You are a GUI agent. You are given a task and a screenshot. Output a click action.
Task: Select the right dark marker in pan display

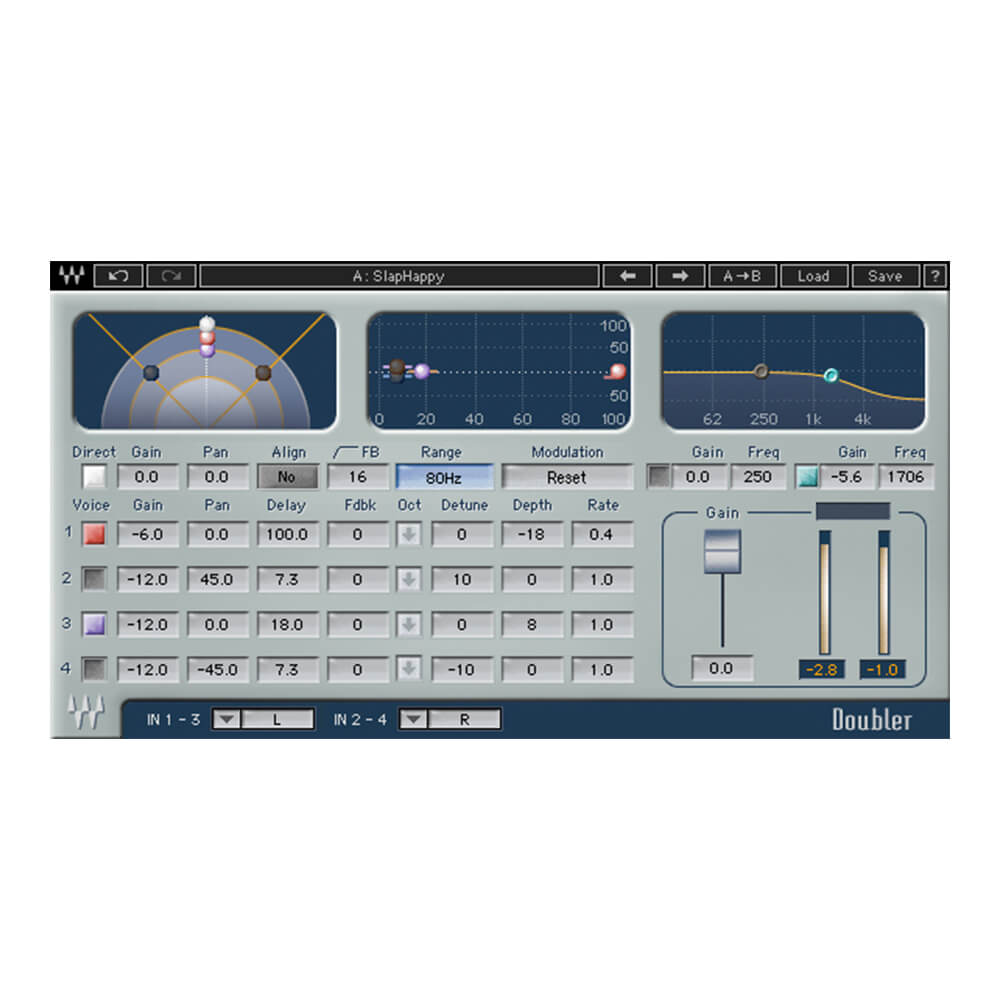(263, 372)
